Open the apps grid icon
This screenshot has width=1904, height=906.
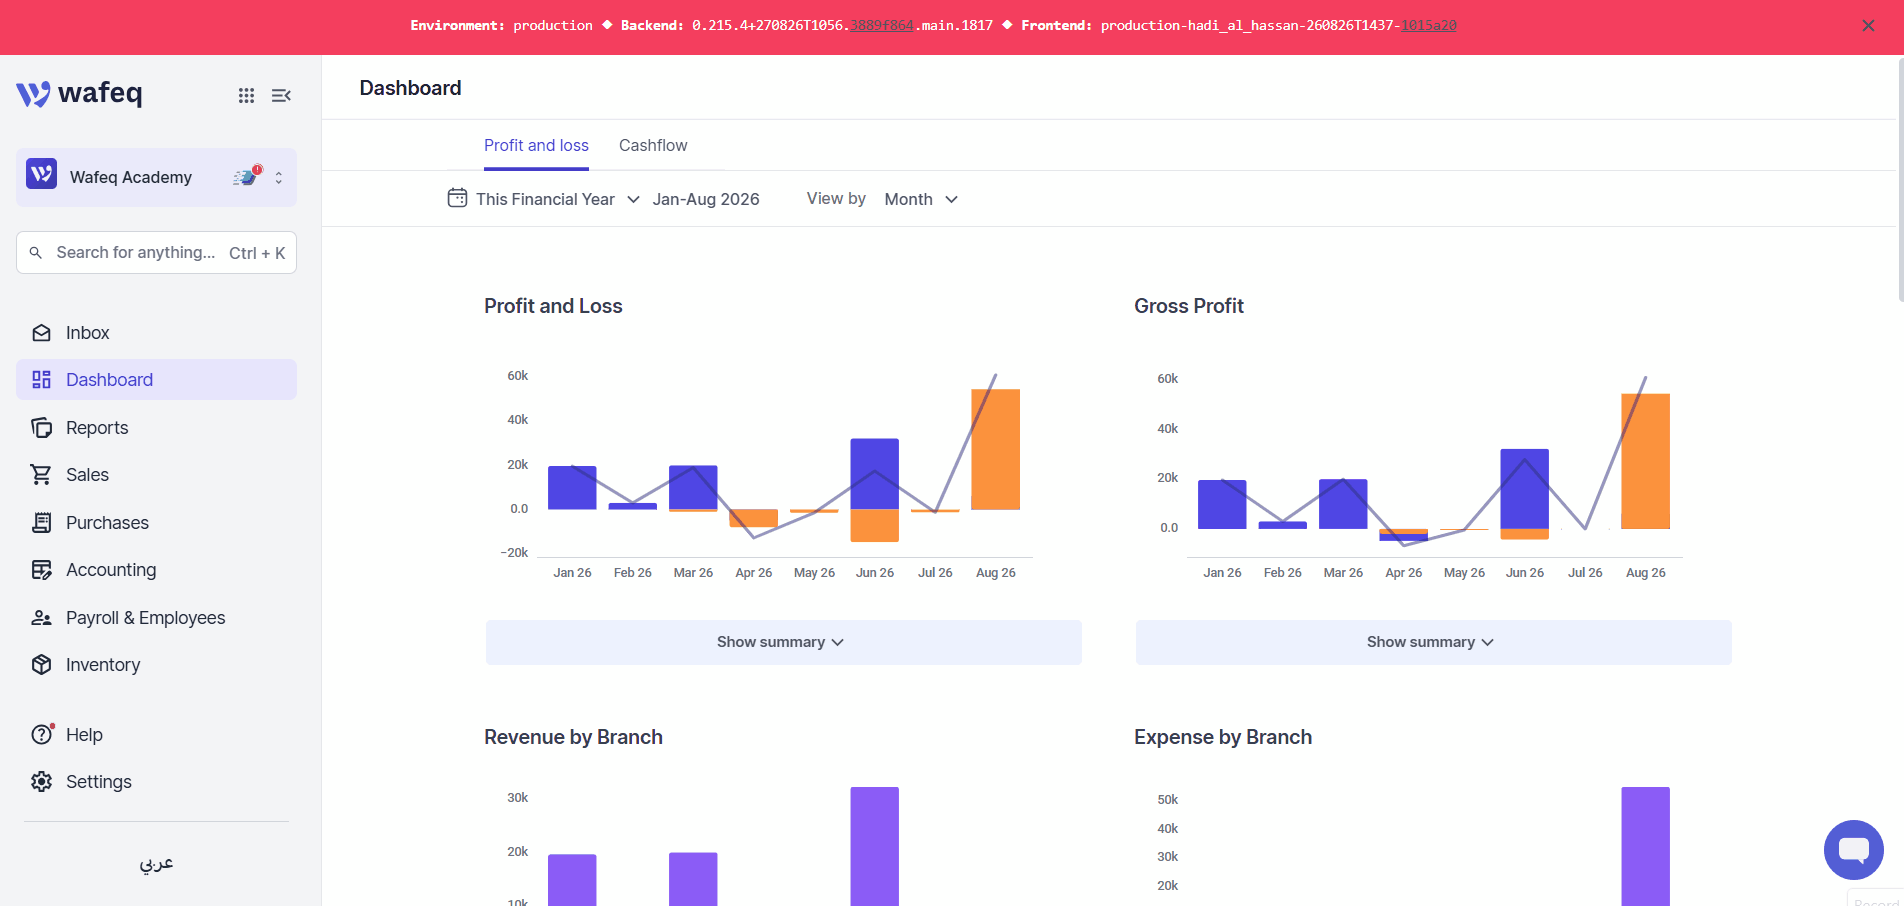[246, 95]
